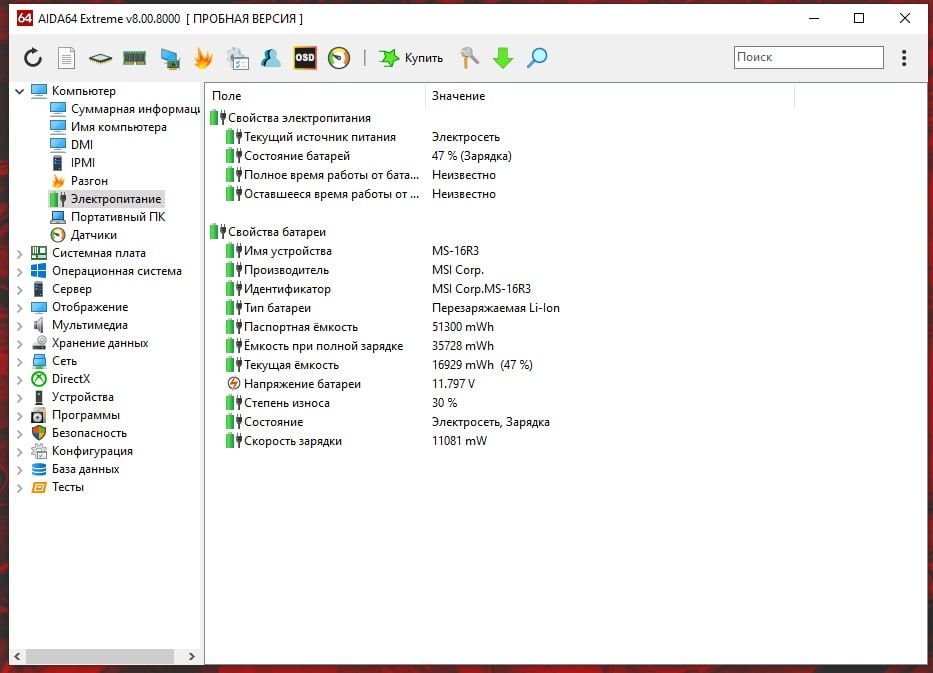Image resolution: width=933 pixels, height=673 pixels.
Task: Click the Операционная система Windows icon
Action: [39, 271]
